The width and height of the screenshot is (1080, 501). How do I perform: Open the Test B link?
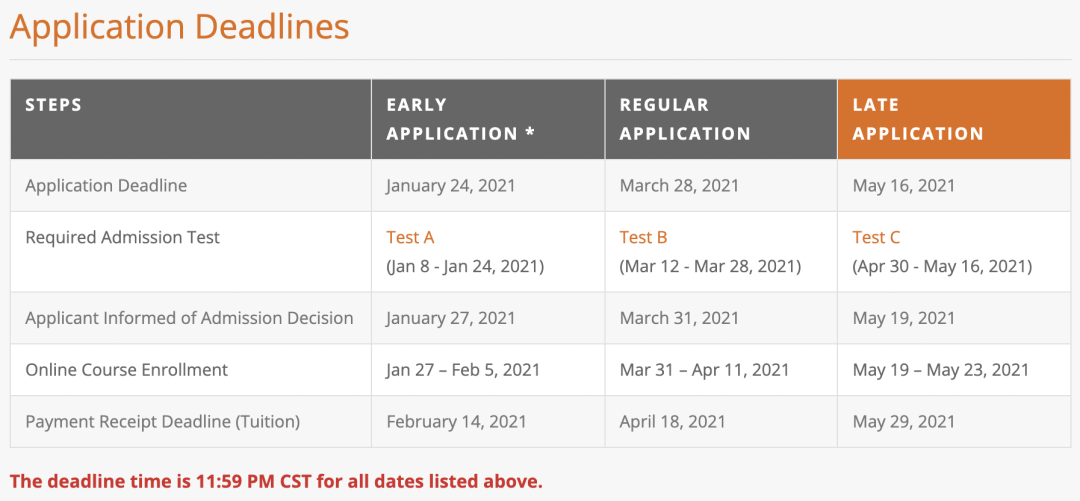(x=643, y=238)
